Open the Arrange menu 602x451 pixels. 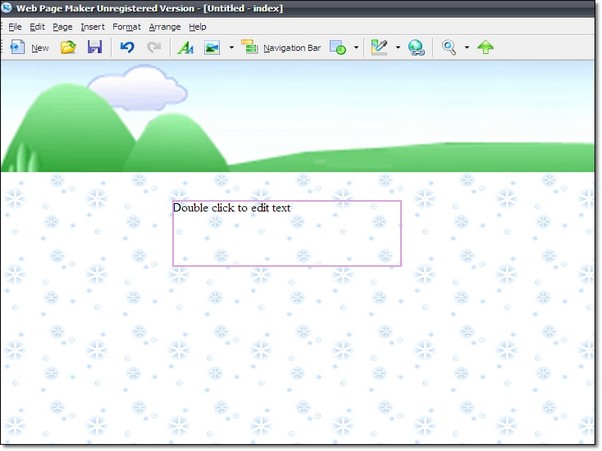coord(165,26)
